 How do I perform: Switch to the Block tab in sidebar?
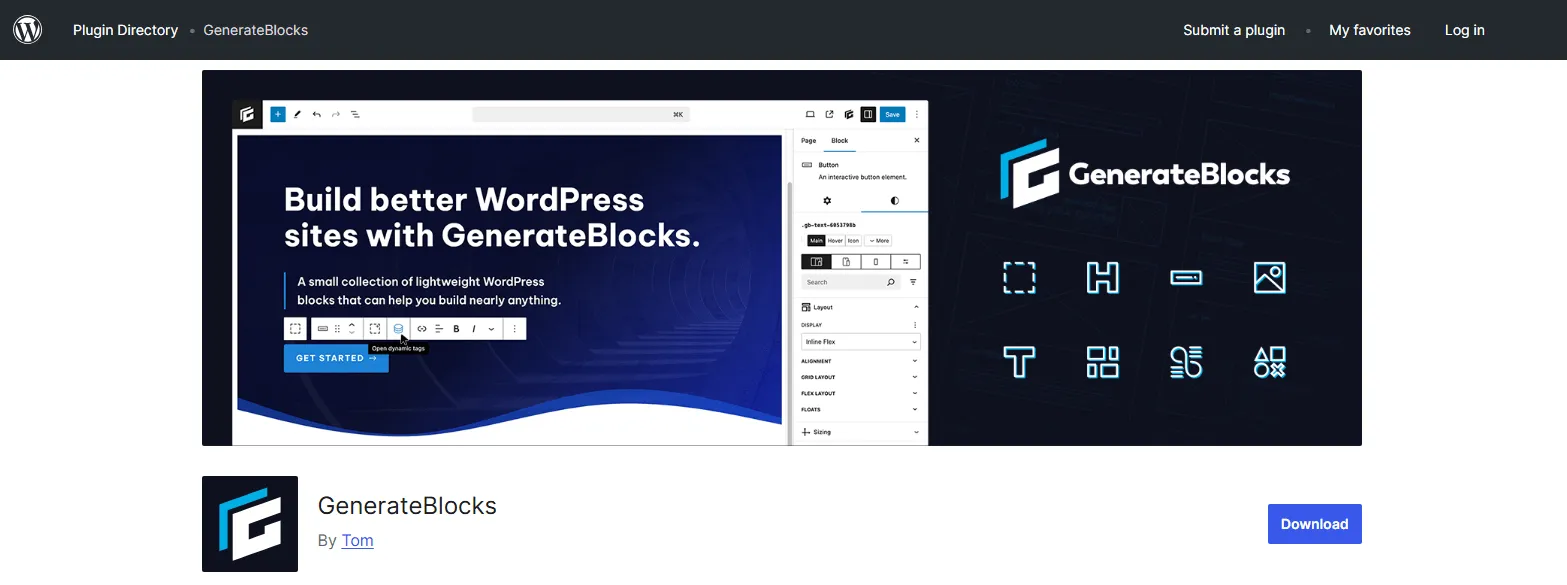click(x=840, y=141)
